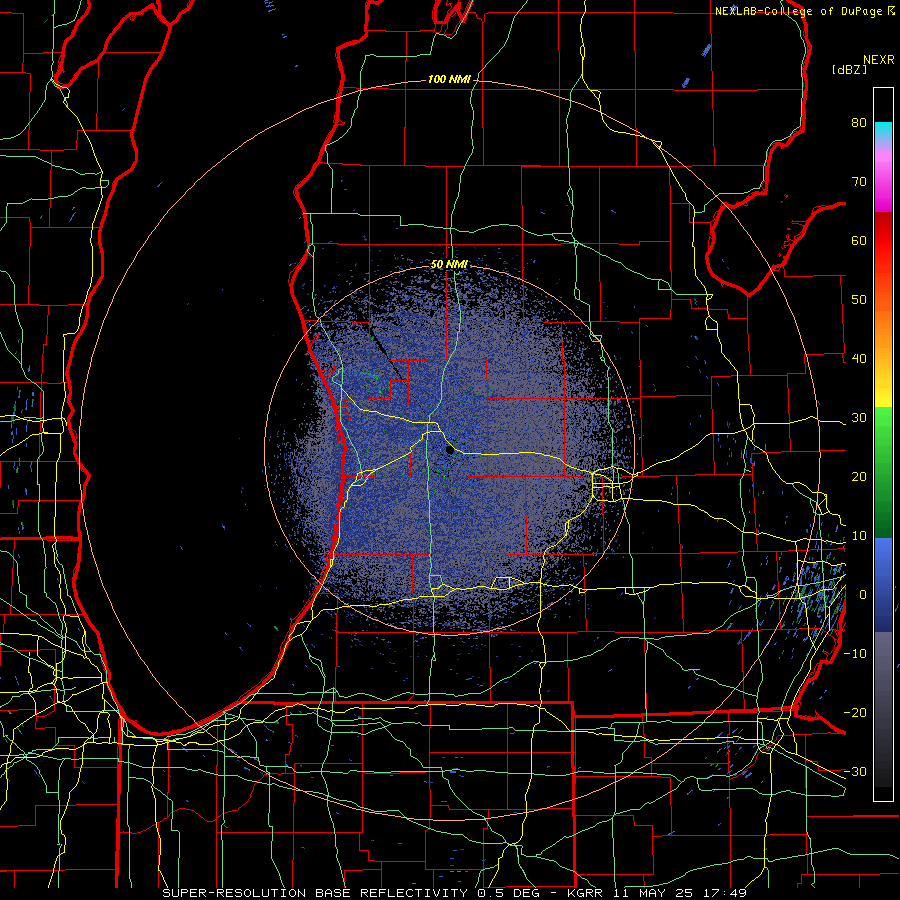This screenshot has width=900, height=900.
Task: Click the 30 value on dBZ scale
Action: click(x=859, y=418)
